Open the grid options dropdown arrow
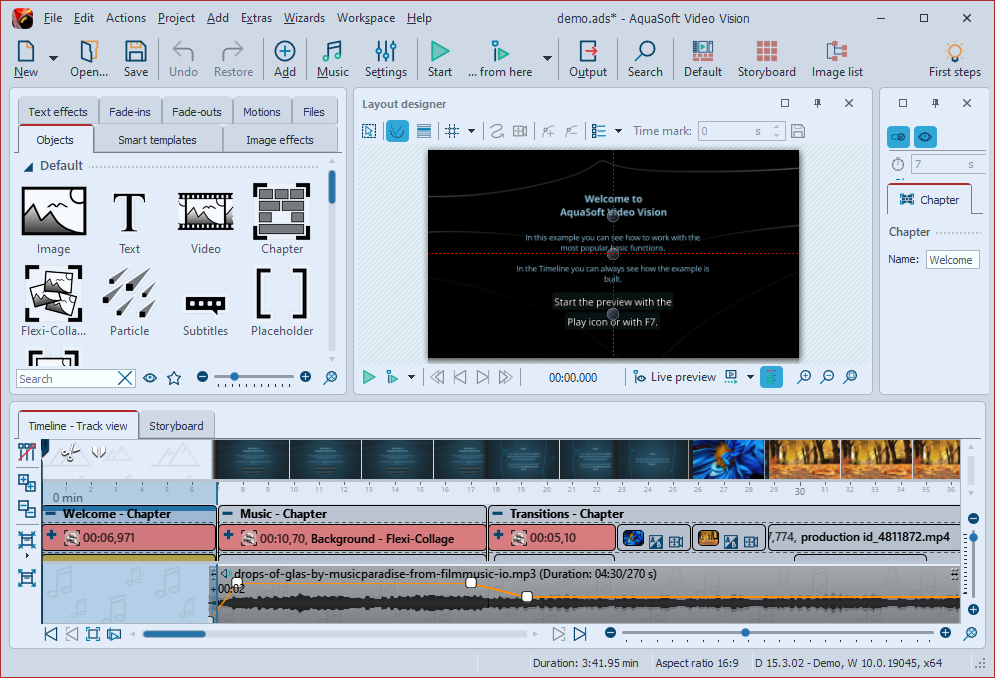 tap(471, 131)
